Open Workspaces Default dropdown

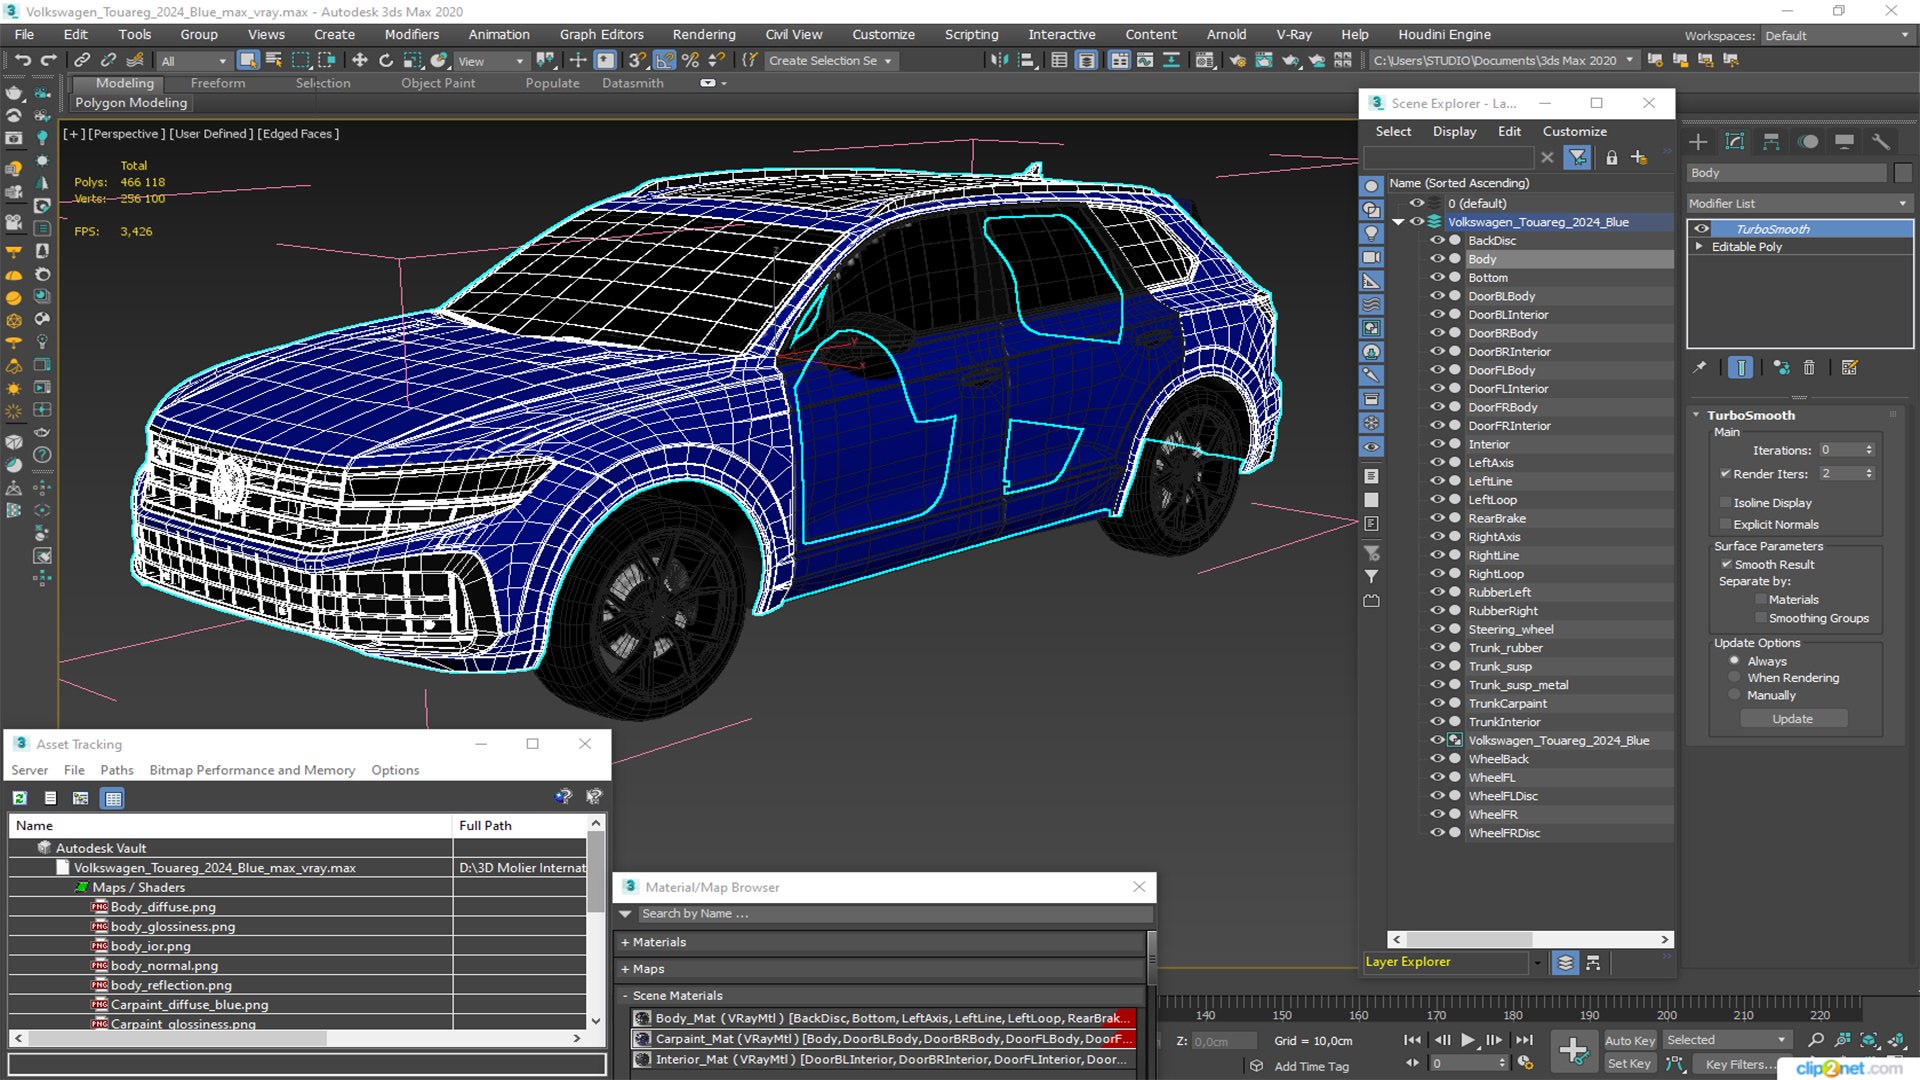pos(1837,36)
